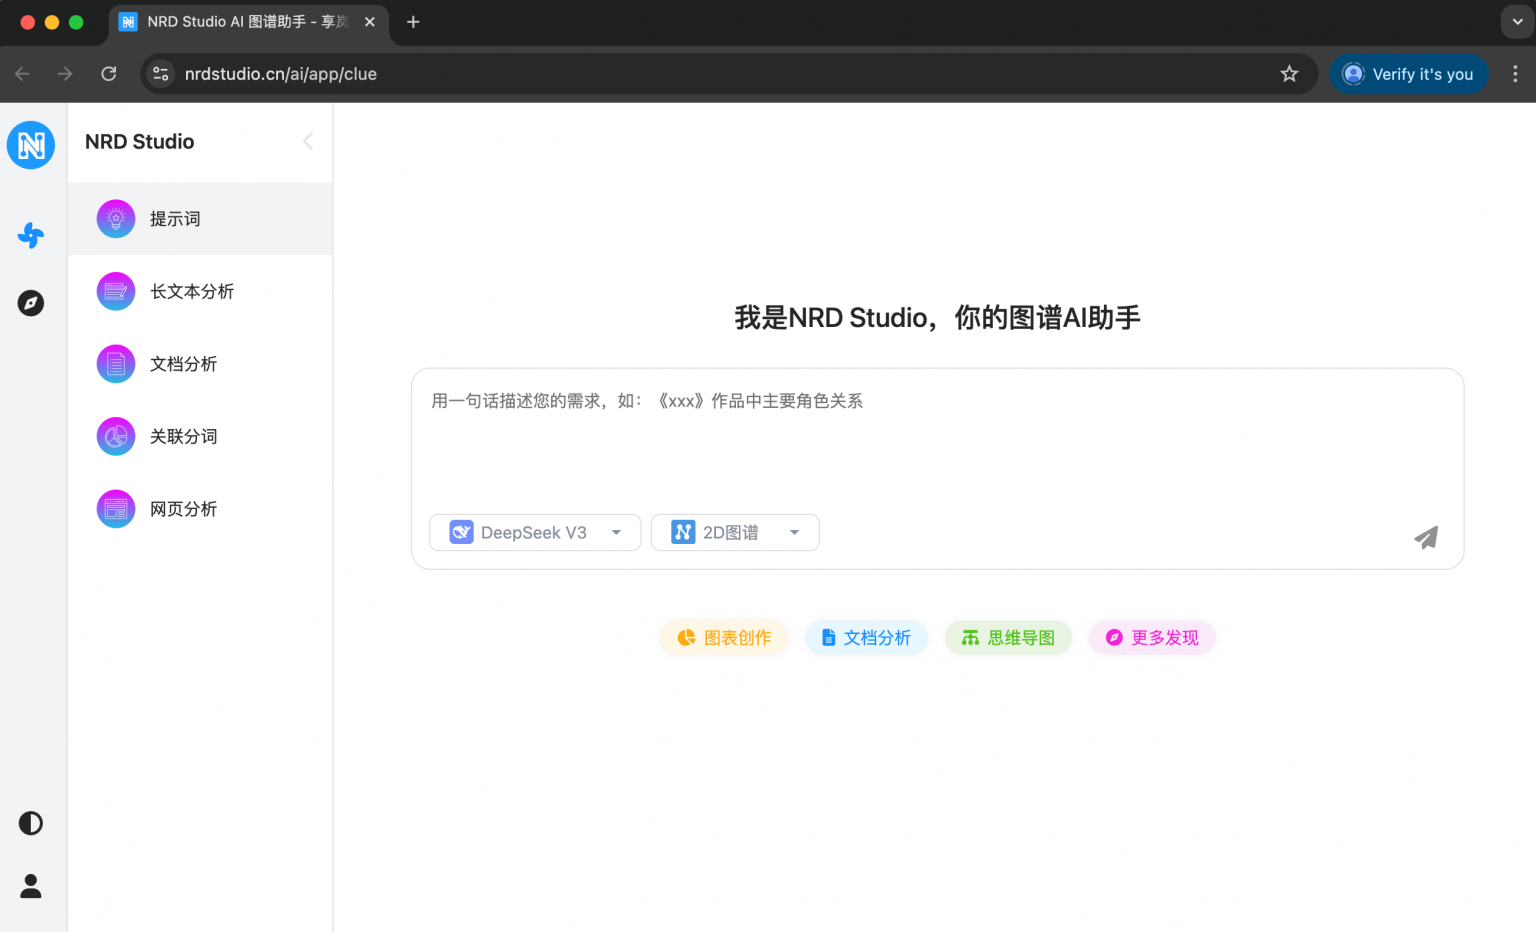Open the DeepSeek V3 model dropdown
This screenshot has width=1536, height=932.
point(535,532)
